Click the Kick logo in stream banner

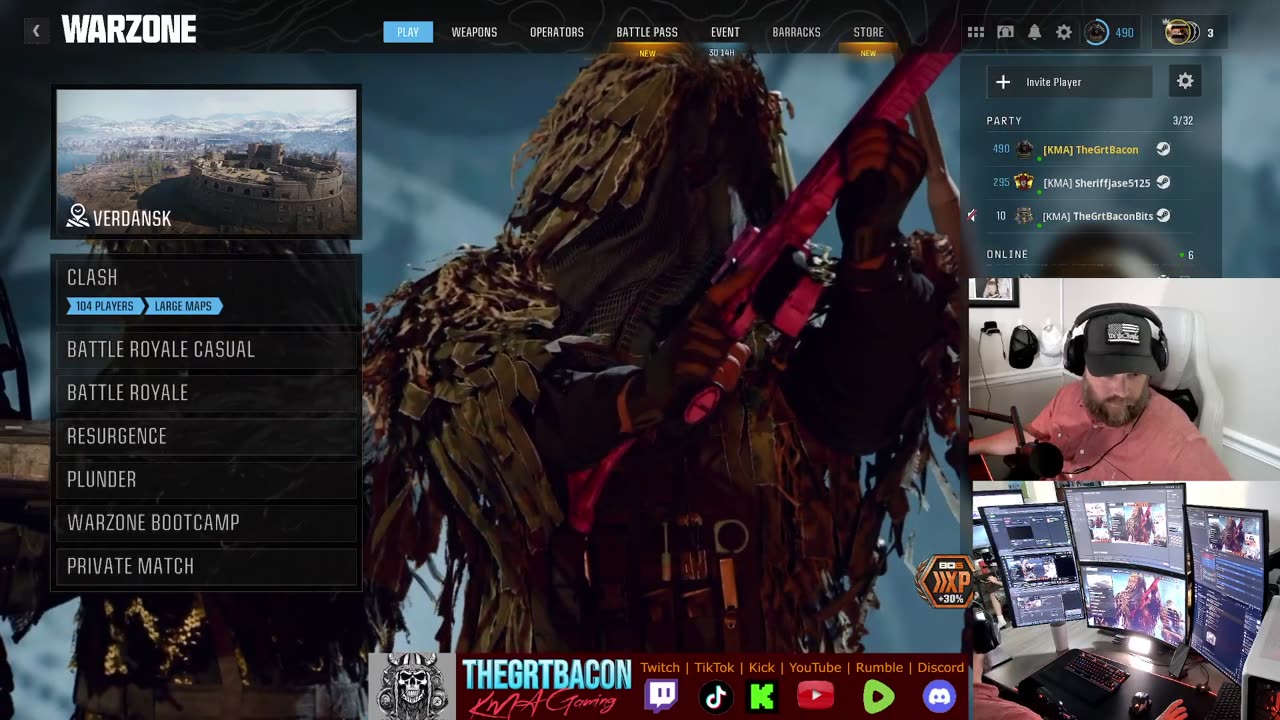click(762, 696)
